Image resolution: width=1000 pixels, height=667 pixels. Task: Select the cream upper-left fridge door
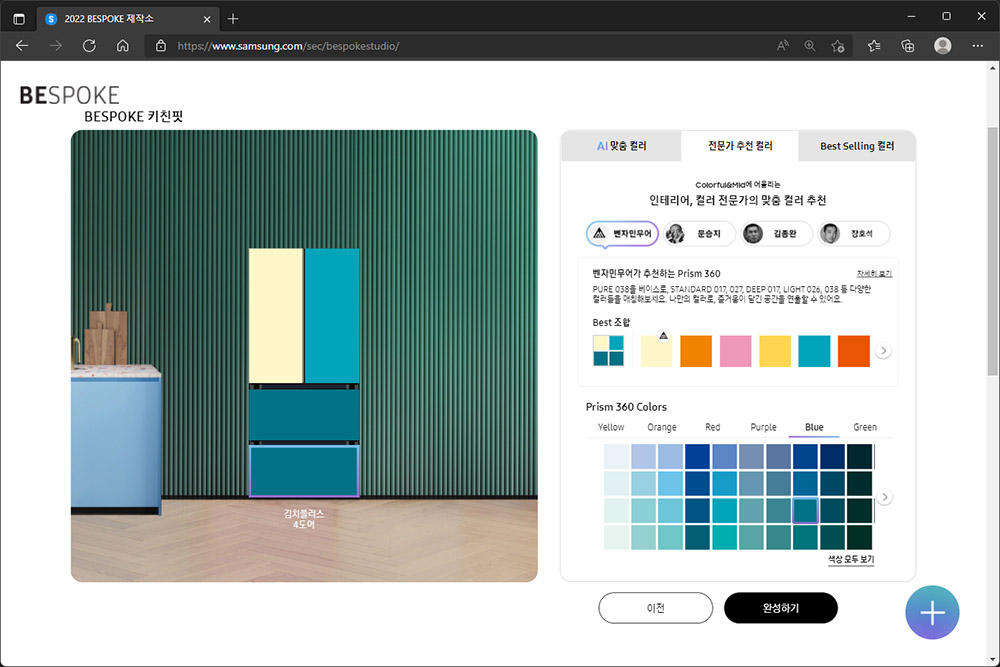(276, 316)
